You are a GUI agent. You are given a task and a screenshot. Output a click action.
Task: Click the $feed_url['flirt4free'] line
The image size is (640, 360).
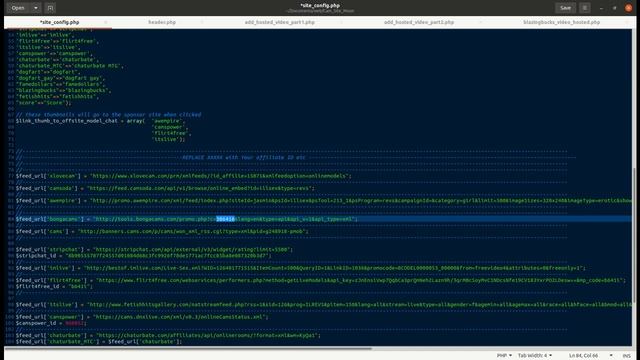click(321, 280)
